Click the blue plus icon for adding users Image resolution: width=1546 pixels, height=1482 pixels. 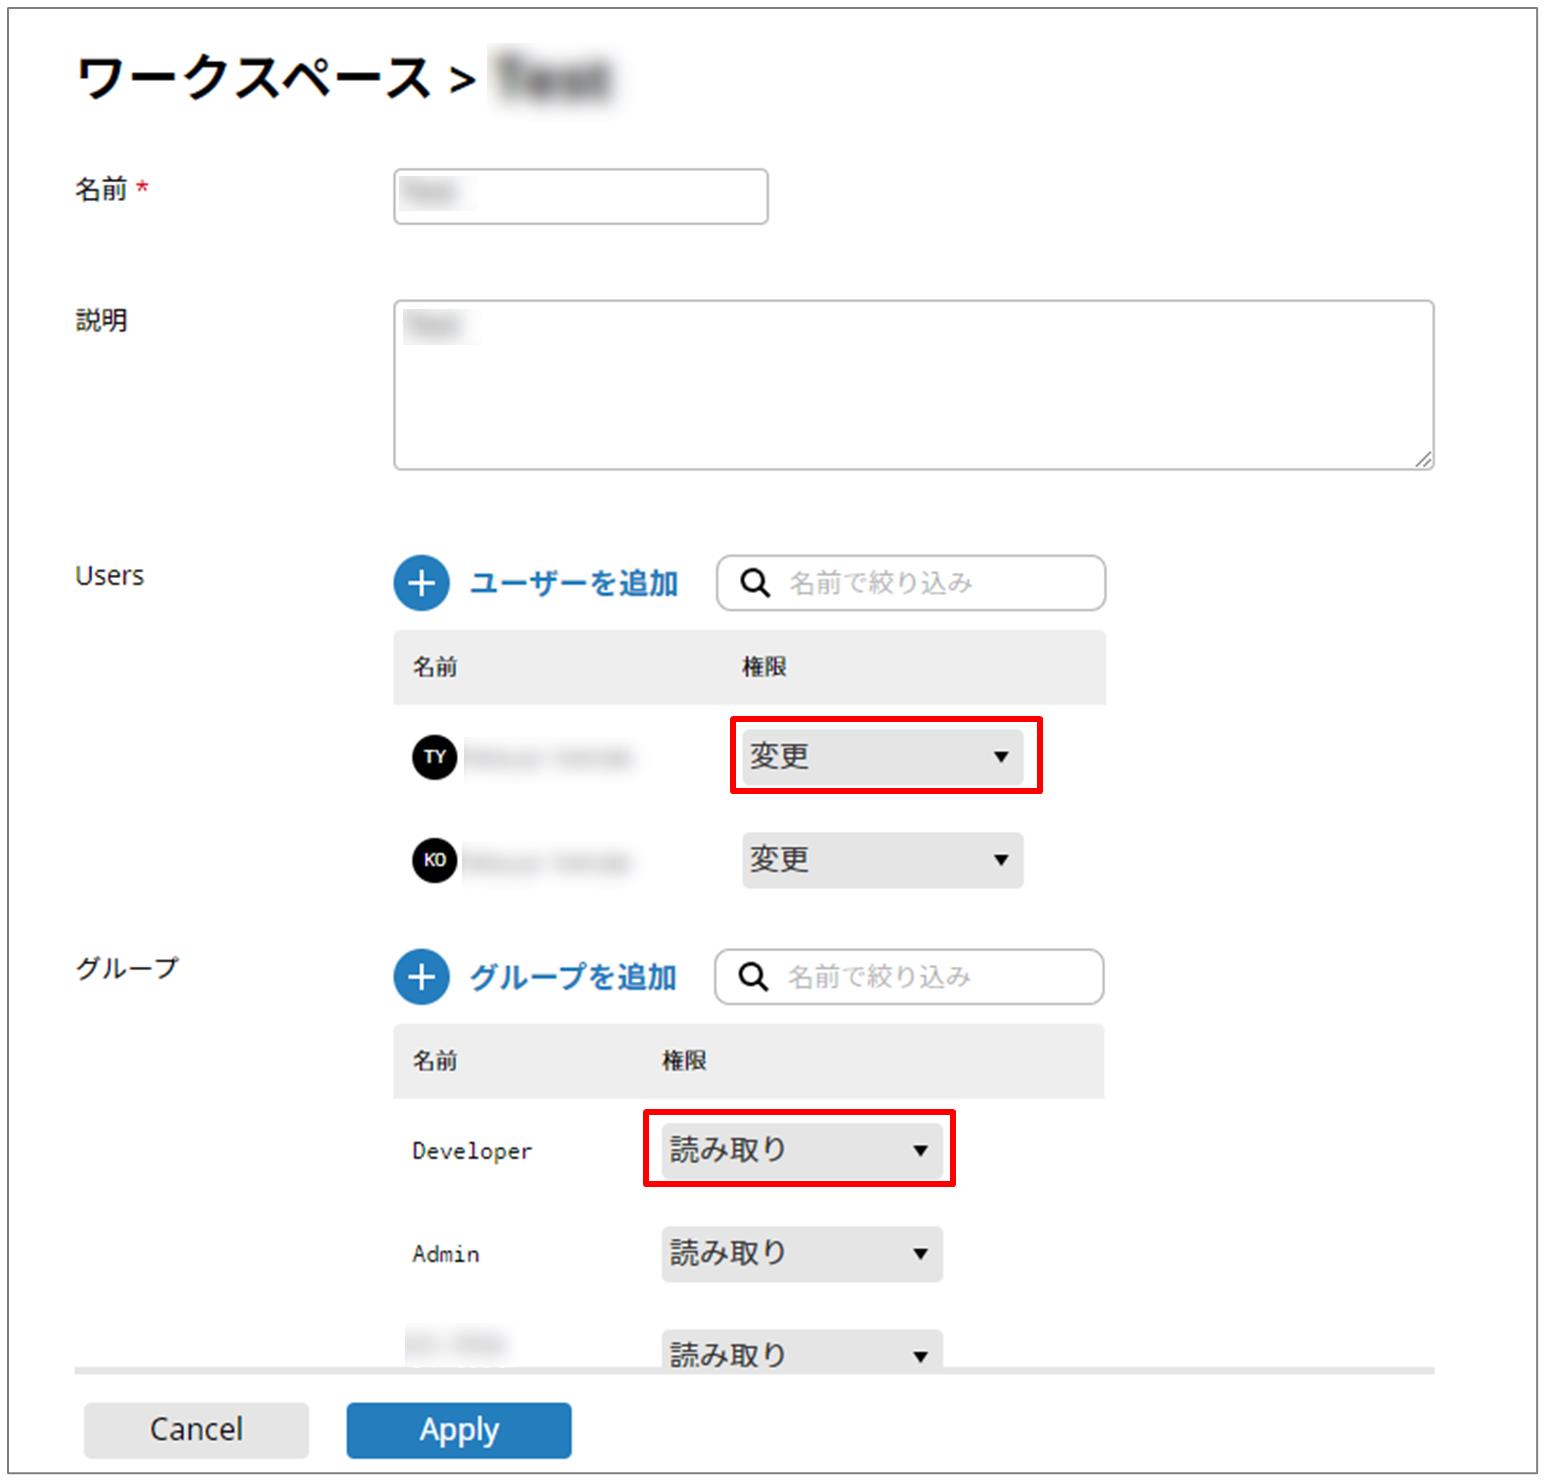pyautogui.click(x=421, y=583)
